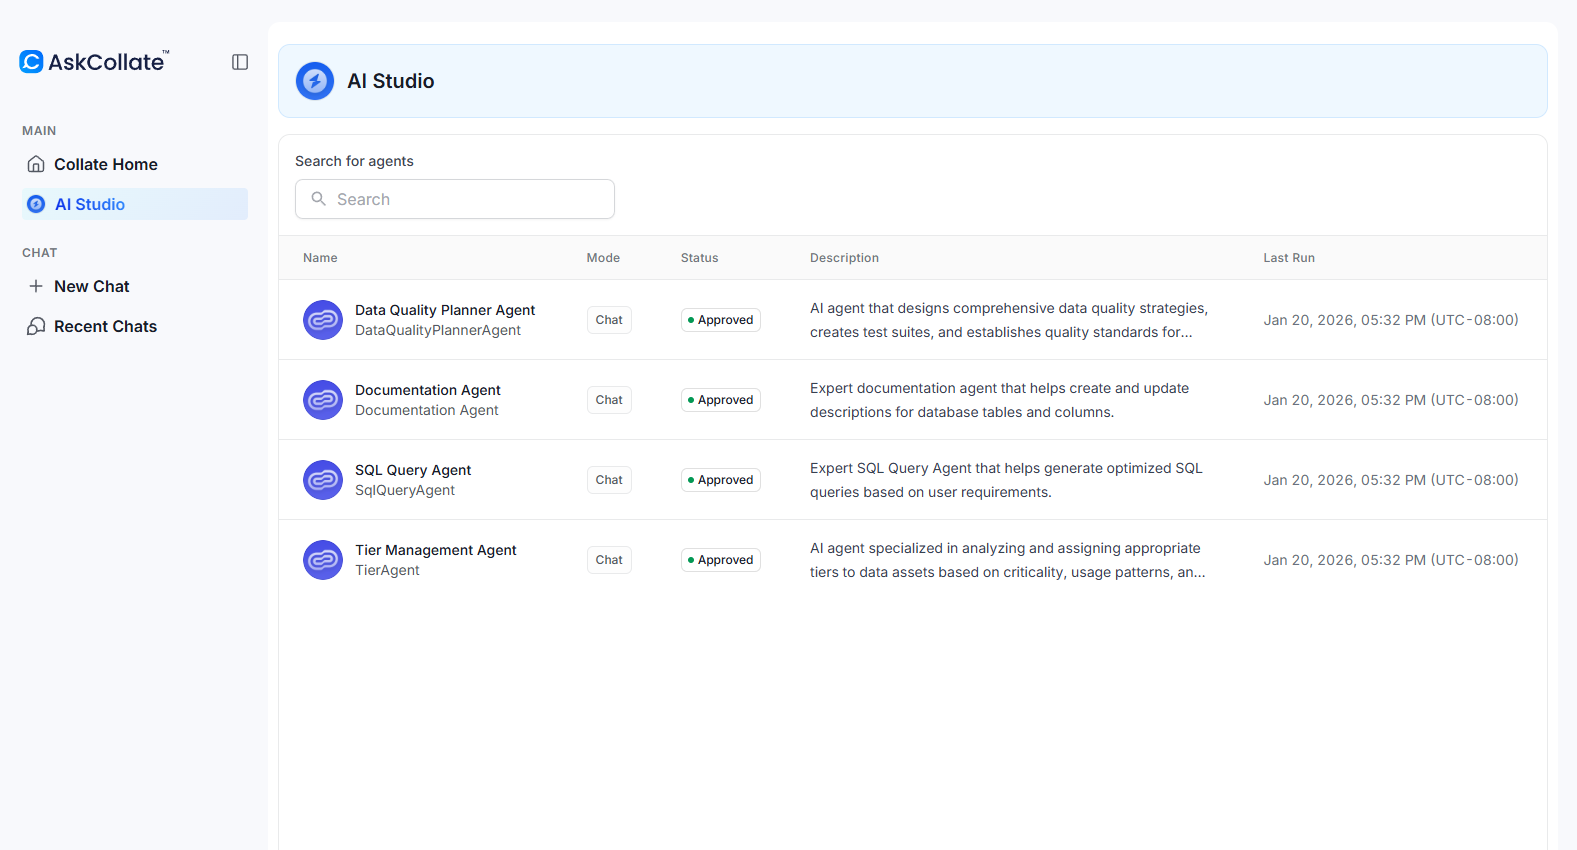Viewport: 1577px width, 850px height.
Task: Select AI Studio in the sidebar
Action: click(90, 204)
